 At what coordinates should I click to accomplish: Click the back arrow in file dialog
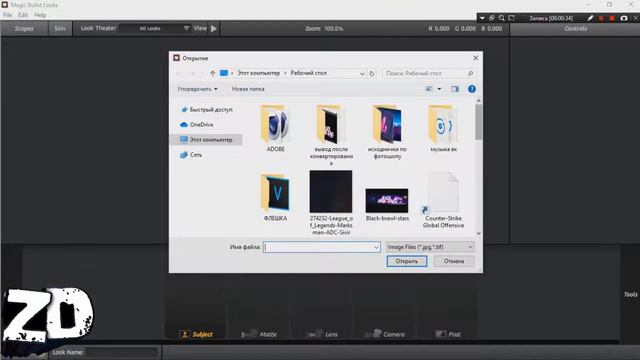click(179, 73)
